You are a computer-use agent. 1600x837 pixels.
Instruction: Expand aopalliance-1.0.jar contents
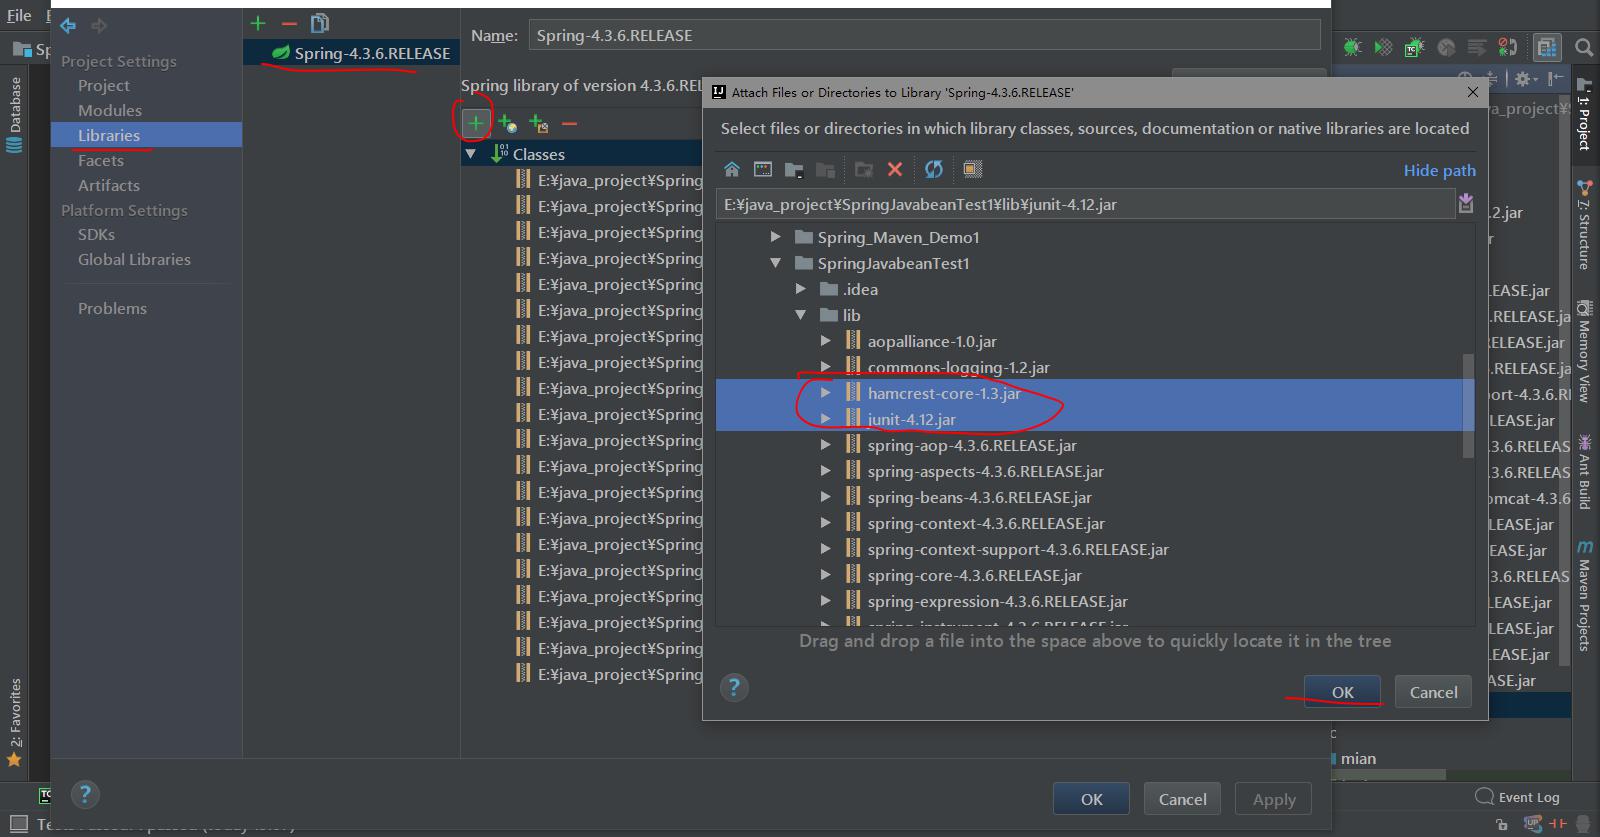pos(826,341)
